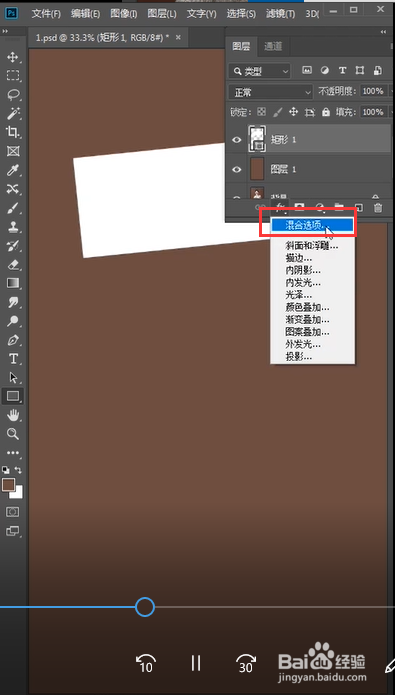Toggle adjustment layer filter
Viewport: 395px width, 695px height.
pos(325,70)
